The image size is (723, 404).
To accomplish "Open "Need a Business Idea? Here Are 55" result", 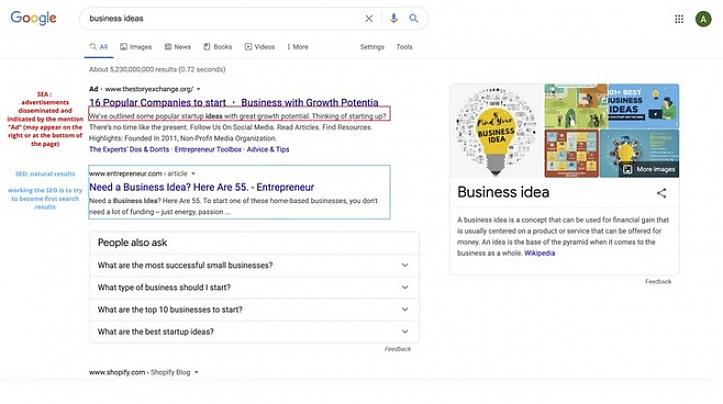I will click(202, 187).
